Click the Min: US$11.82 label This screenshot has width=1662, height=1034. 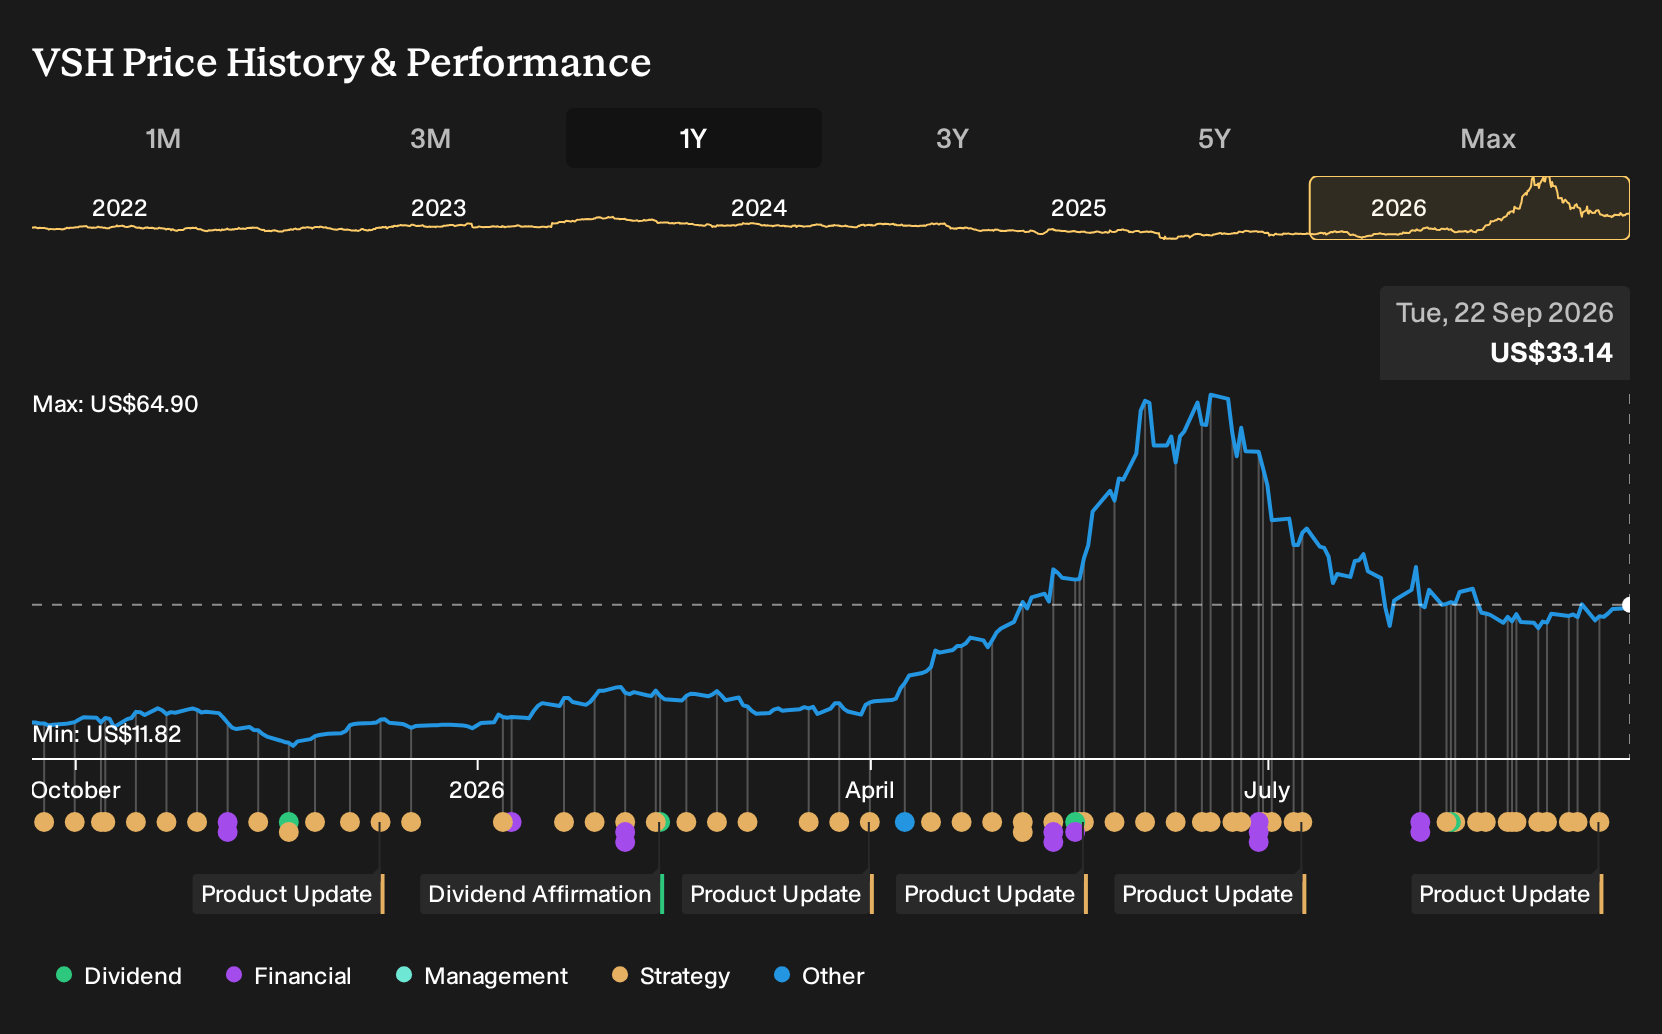point(106,734)
